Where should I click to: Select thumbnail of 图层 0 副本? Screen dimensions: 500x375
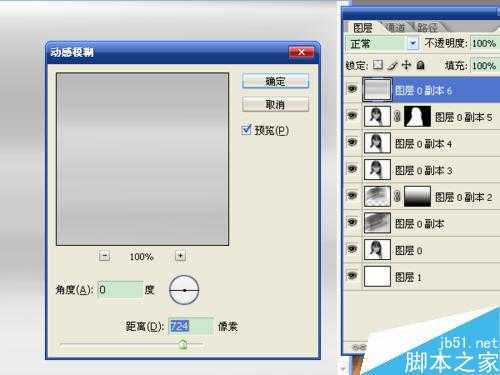point(377,223)
